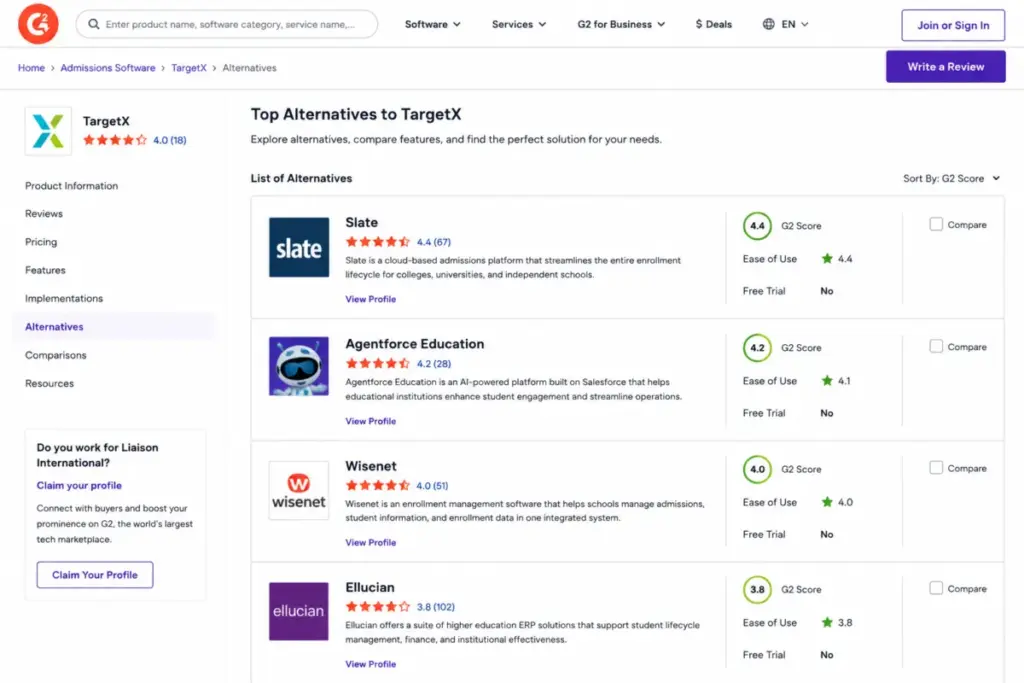The image size is (1024, 683).
Task: Open the Ellucian product title
Action: pos(370,588)
